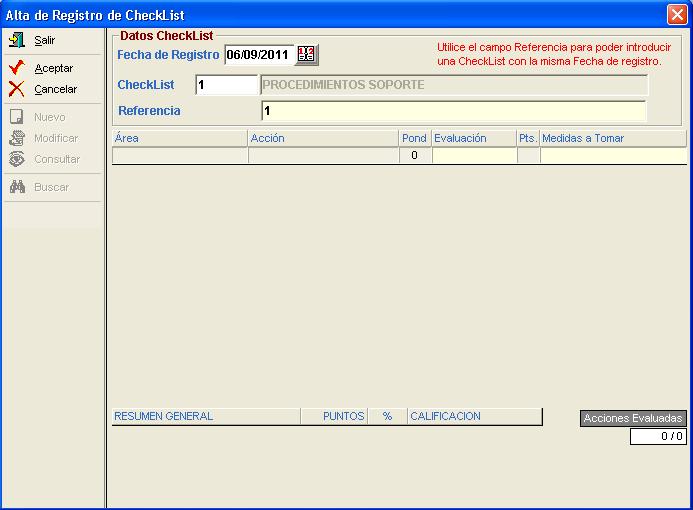693x510 pixels.
Task: Click the red Referencia hint message
Action: (x=554, y=54)
